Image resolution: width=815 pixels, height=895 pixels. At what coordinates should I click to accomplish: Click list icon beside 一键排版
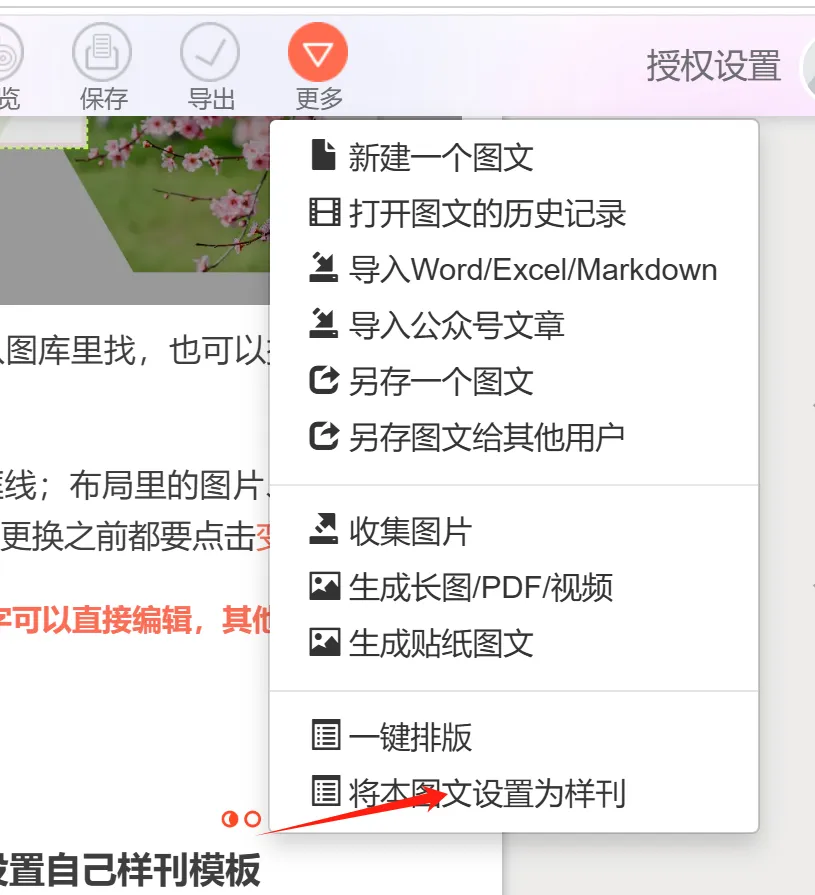tap(326, 735)
